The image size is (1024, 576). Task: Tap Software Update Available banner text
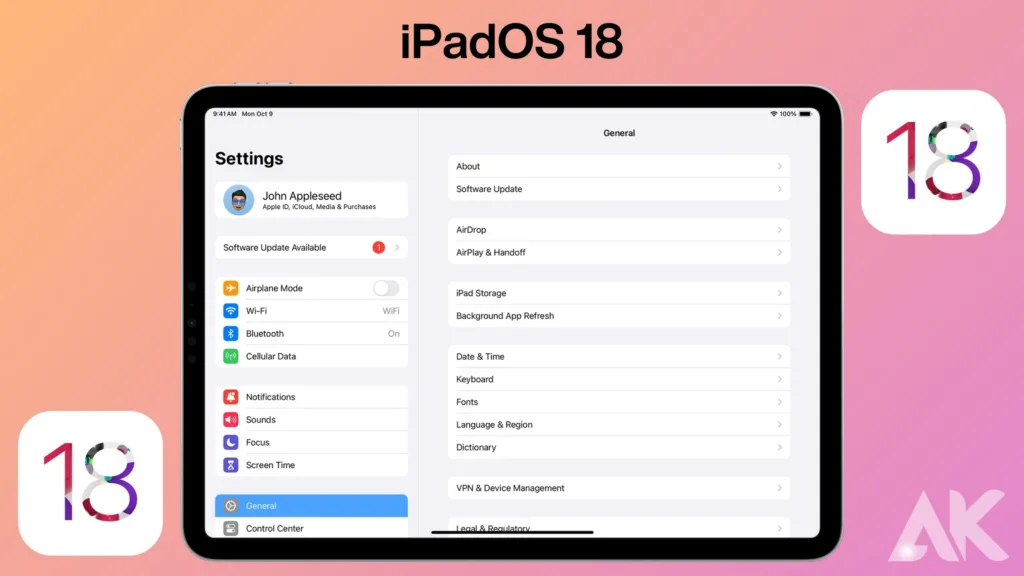pyautogui.click(x=274, y=248)
